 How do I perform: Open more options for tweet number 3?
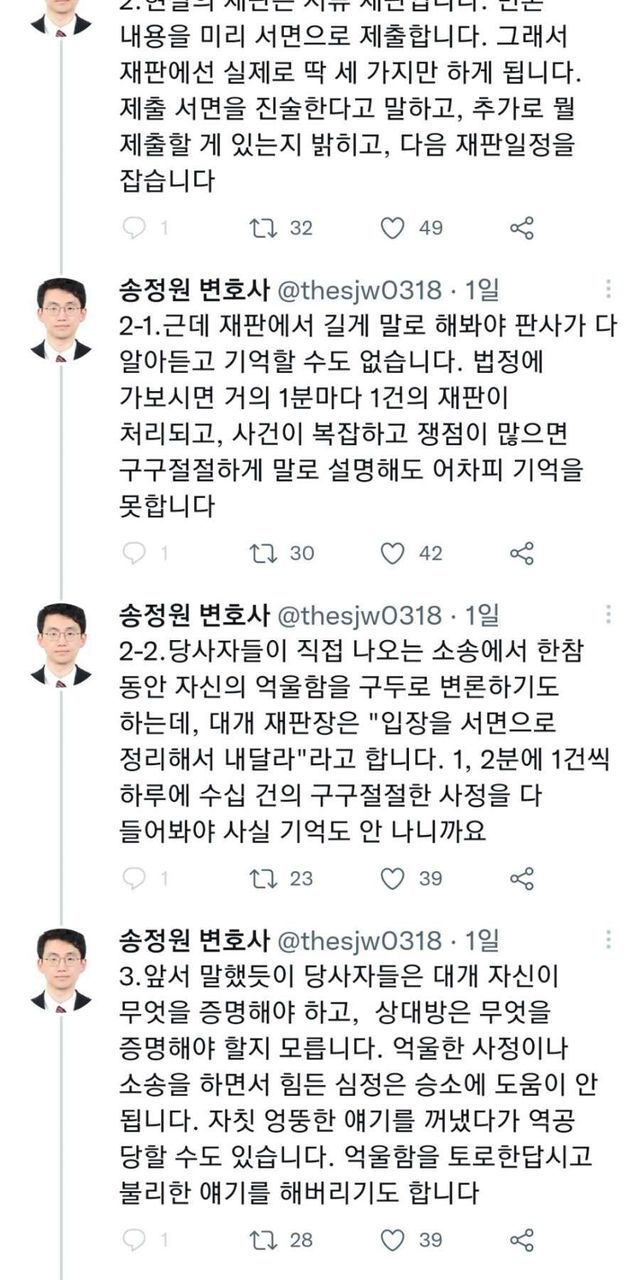click(609, 940)
